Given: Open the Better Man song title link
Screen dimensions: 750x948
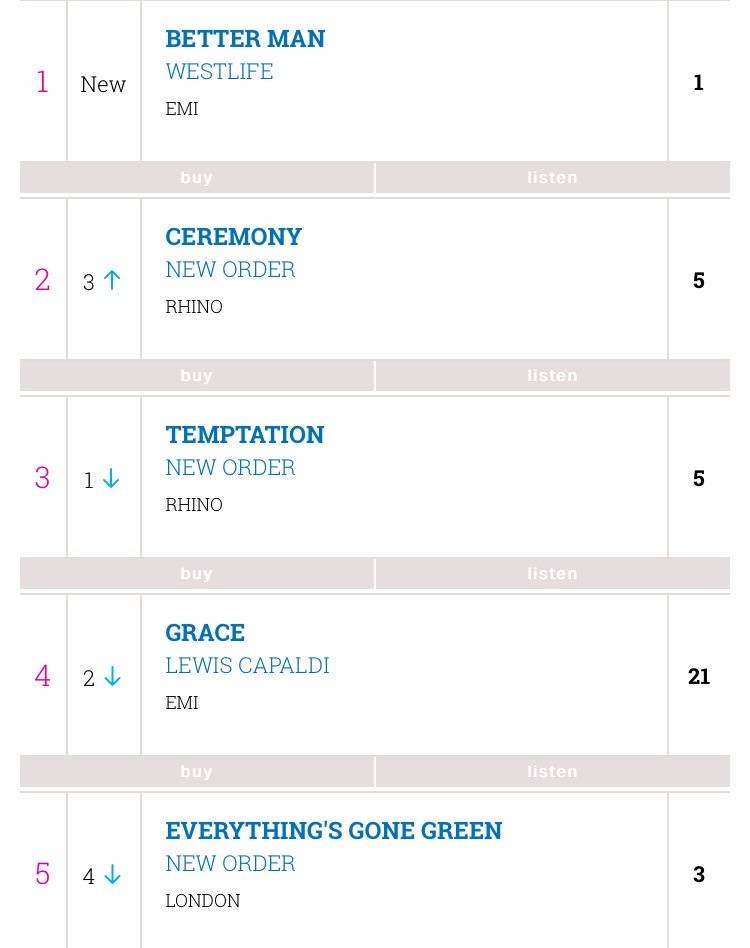Looking at the screenshot, I should (245, 39).
